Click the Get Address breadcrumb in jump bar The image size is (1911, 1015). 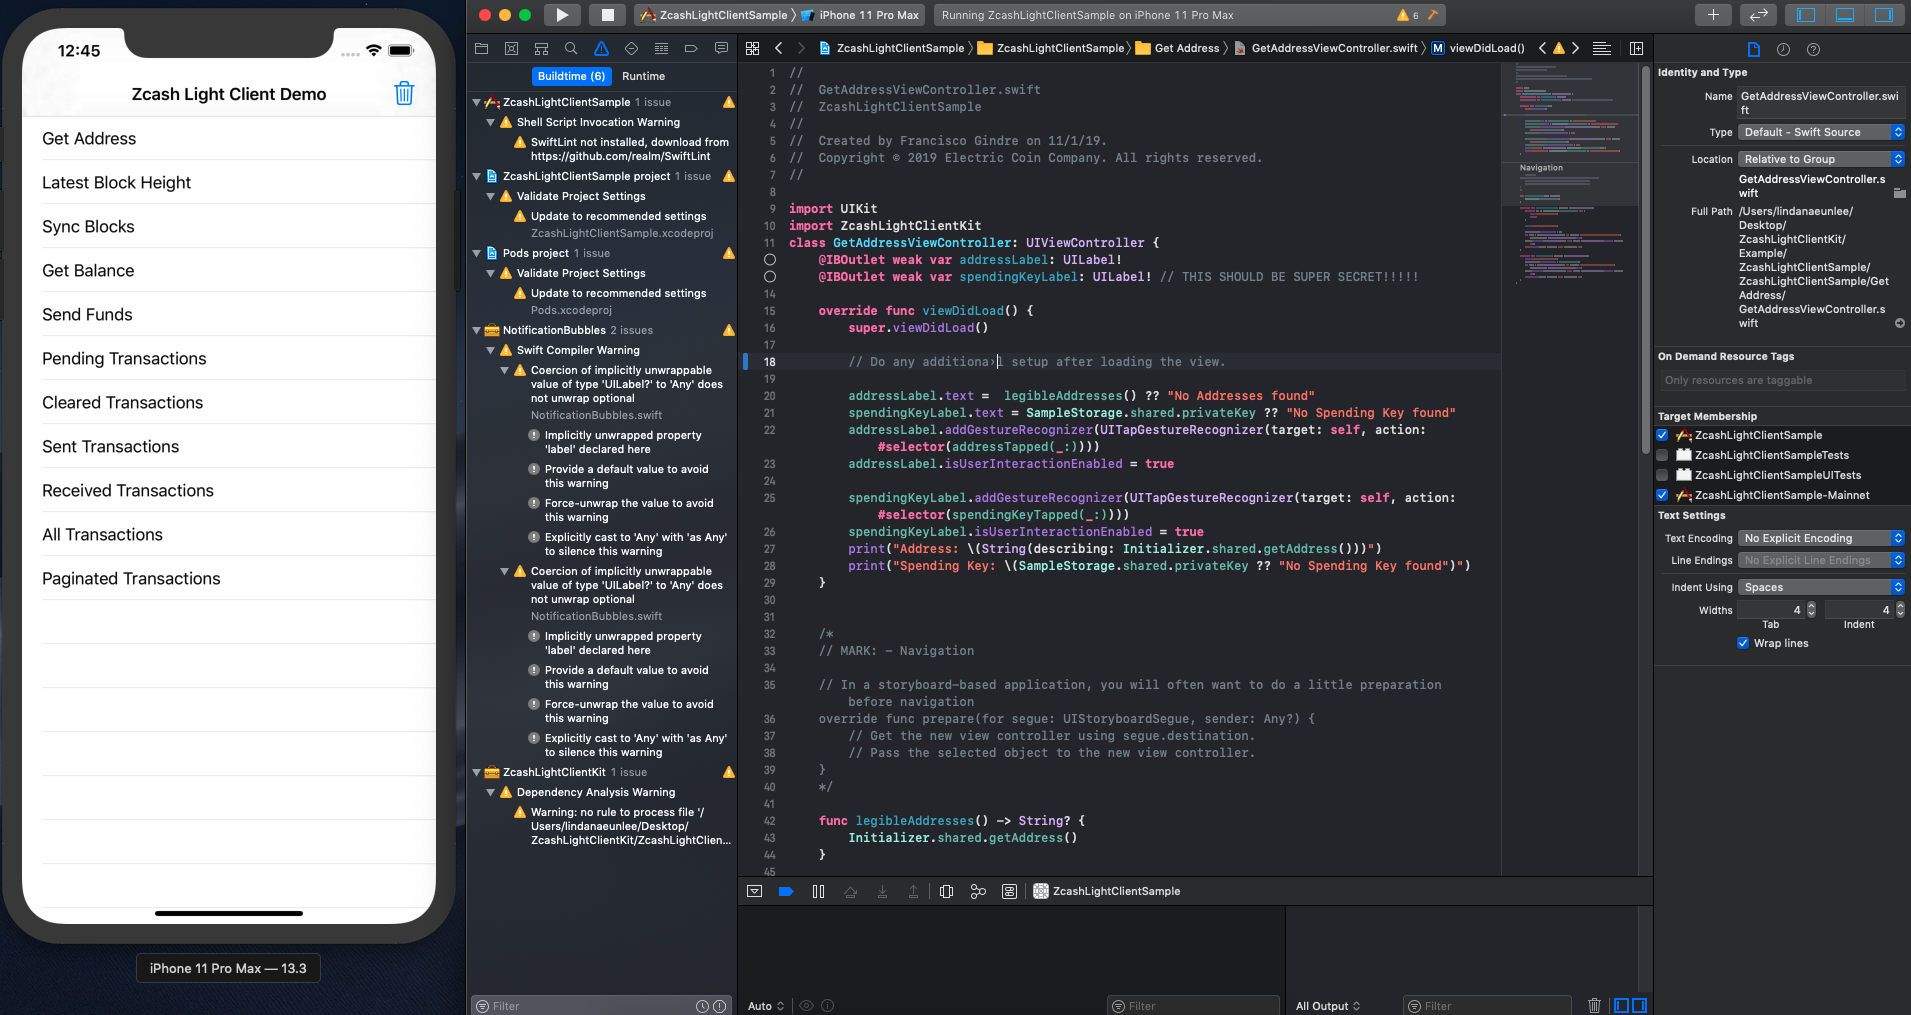[x=1178, y=48]
